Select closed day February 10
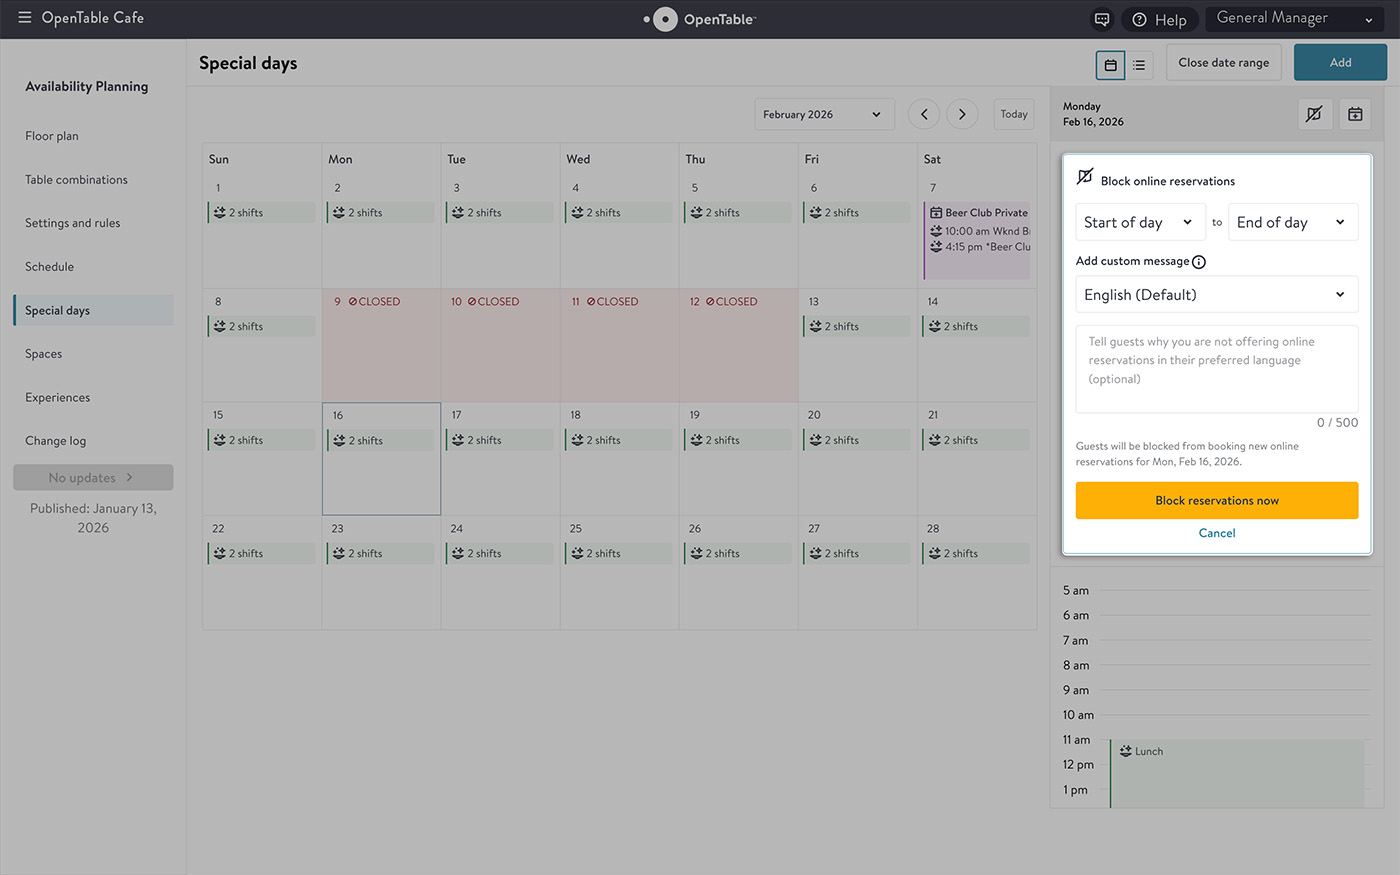The width and height of the screenshot is (1400, 875). tap(500, 346)
